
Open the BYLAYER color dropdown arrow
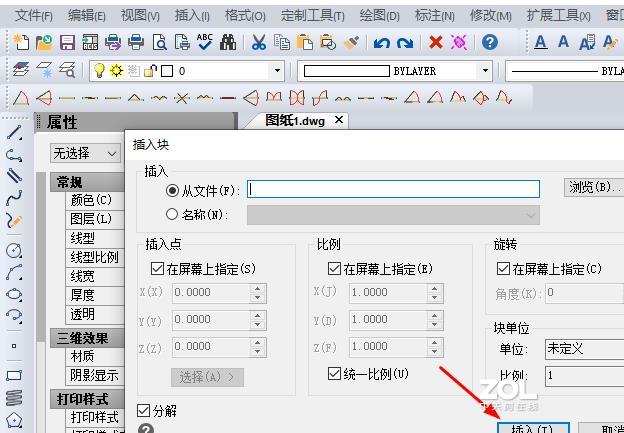pyautogui.click(x=485, y=71)
